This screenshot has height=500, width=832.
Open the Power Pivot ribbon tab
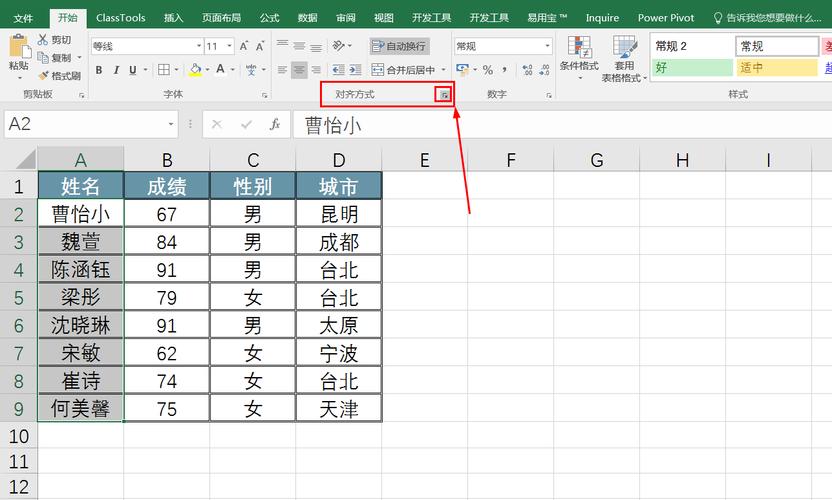(x=666, y=17)
